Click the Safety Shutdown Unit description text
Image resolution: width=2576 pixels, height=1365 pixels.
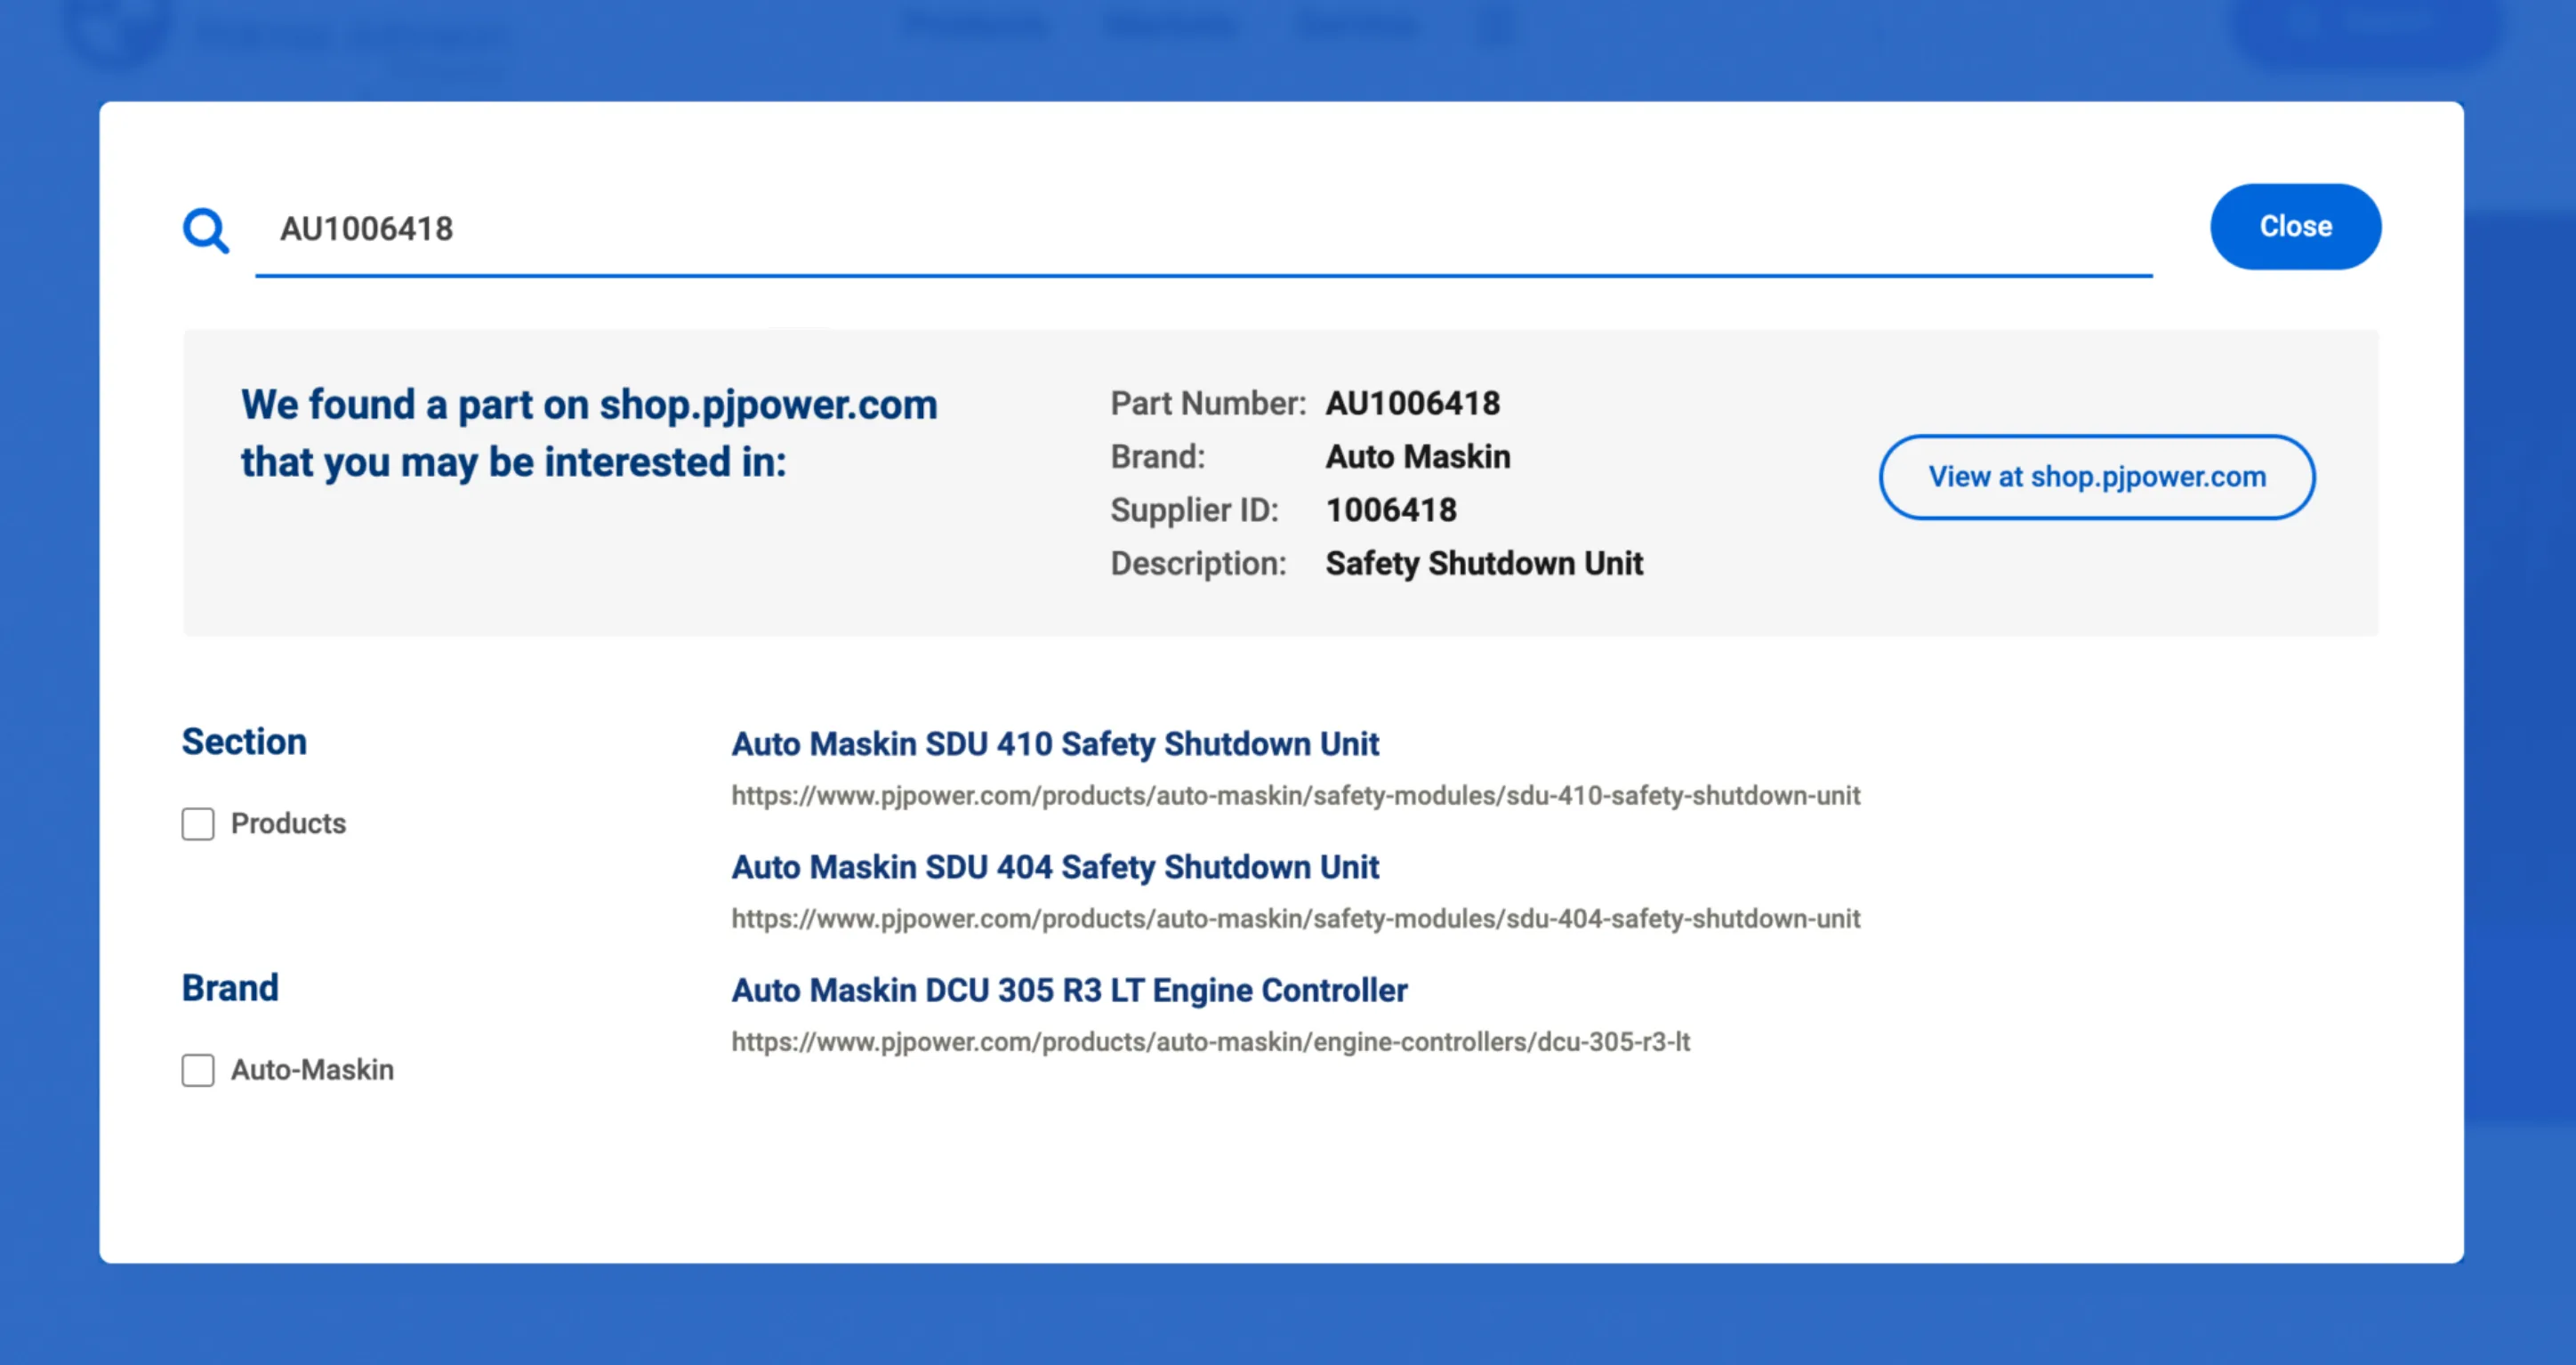coord(1483,563)
